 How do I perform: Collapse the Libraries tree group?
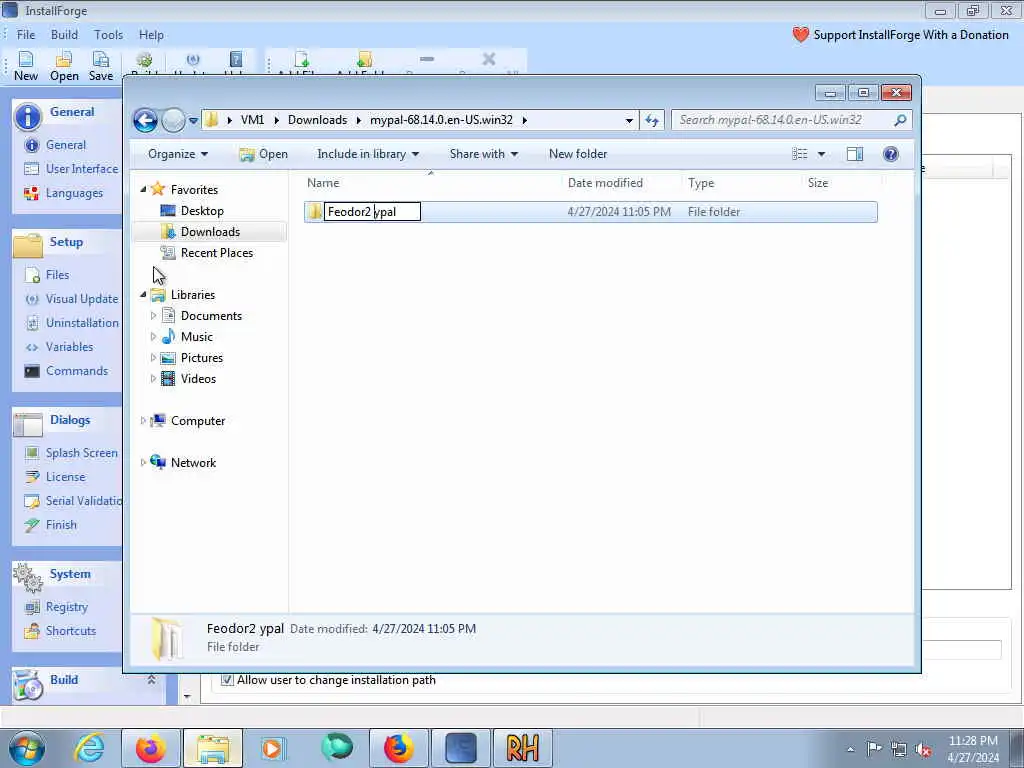click(x=143, y=295)
